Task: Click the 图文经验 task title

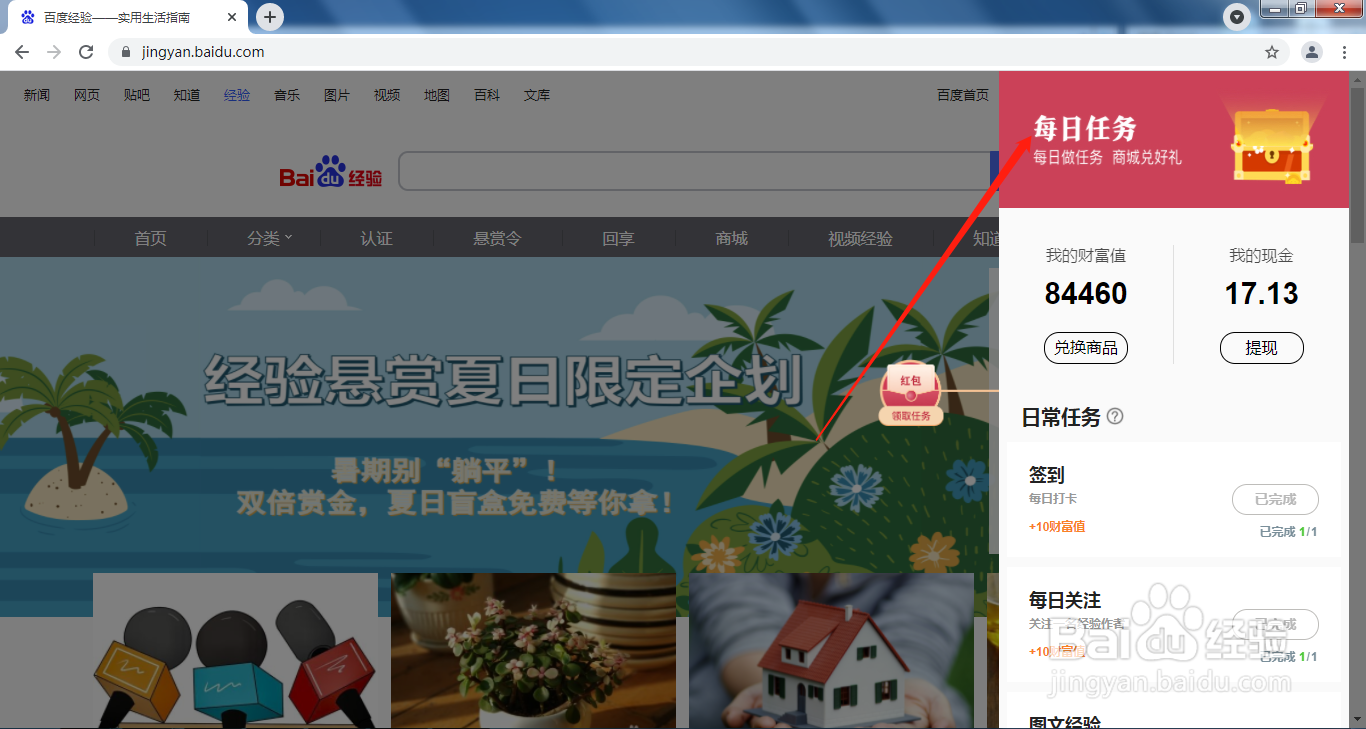Action: (x=1065, y=722)
